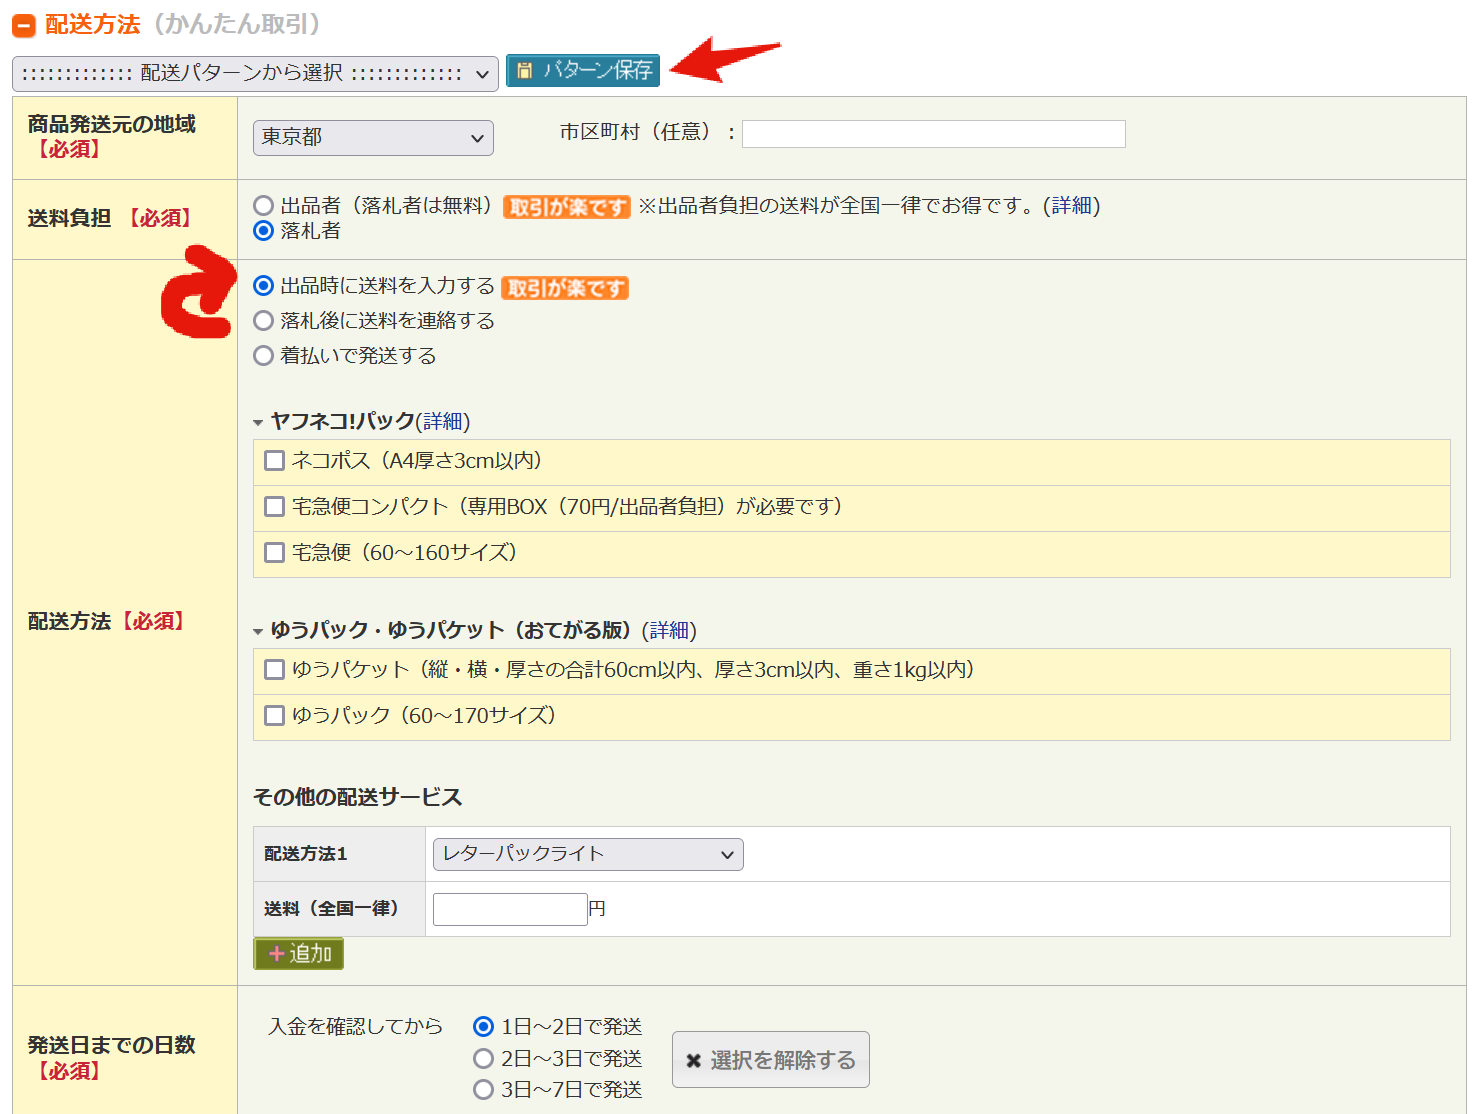Click the (詳細) link in 送料負担 row
The image size is (1484, 1114).
(1073, 206)
